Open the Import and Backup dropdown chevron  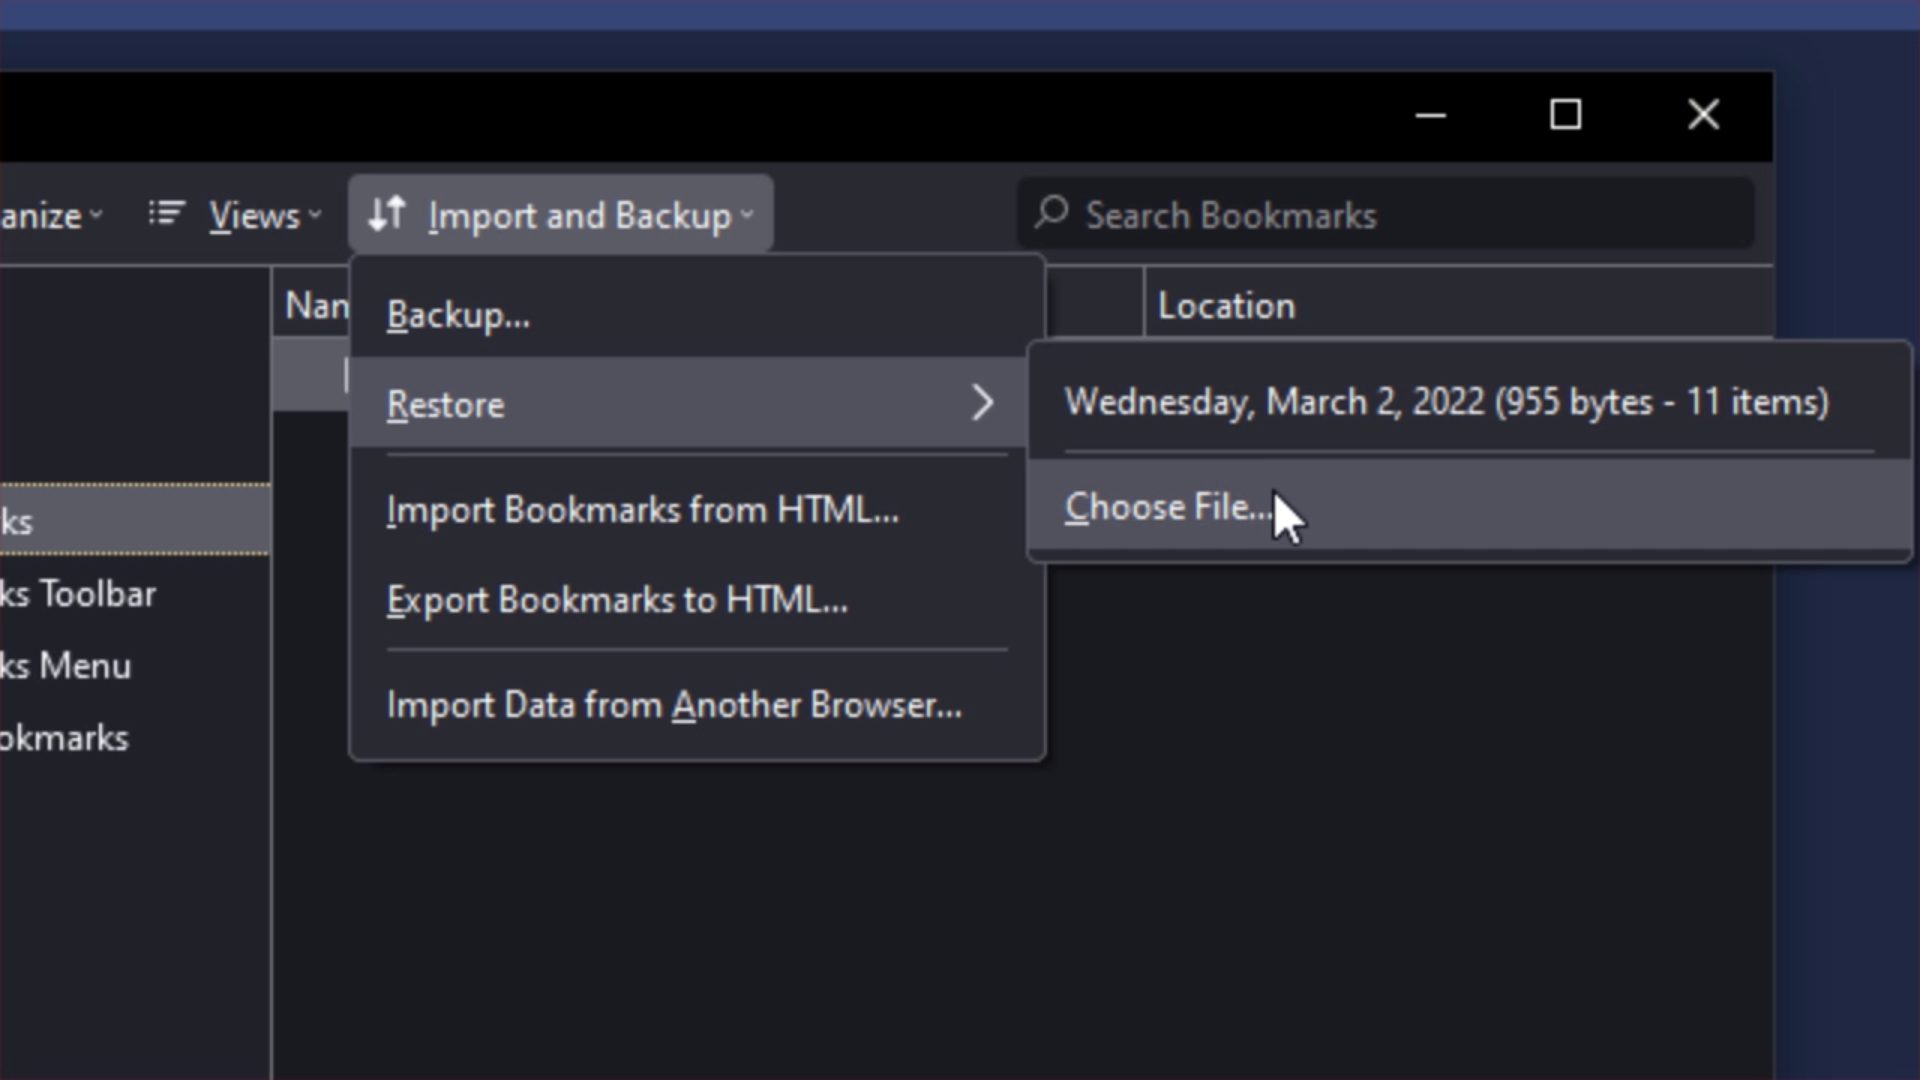click(x=748, y=214)
